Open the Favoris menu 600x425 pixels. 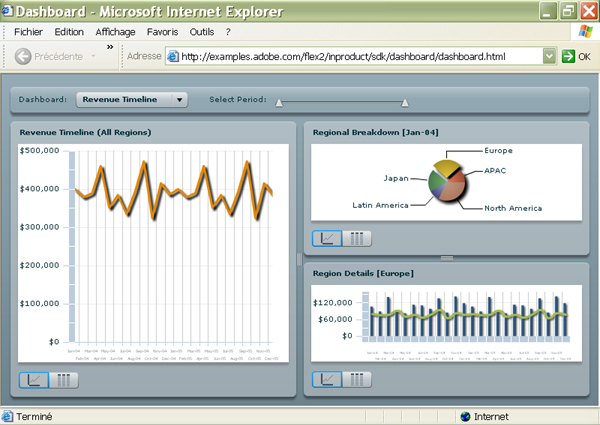pos(163,32)
